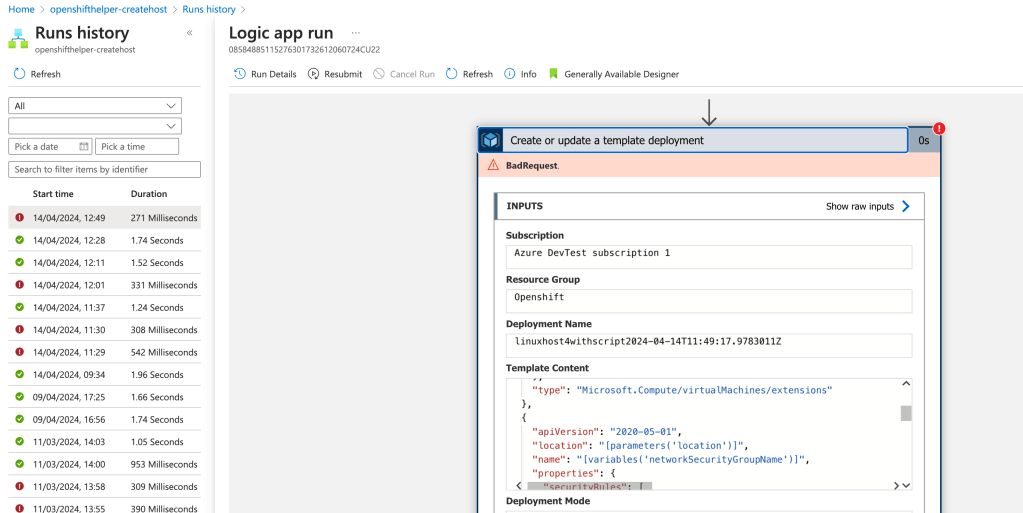Click the Home breadcrumb link
The height and width of the screenshot is (513, 1023).
click(x=22, y=9)
